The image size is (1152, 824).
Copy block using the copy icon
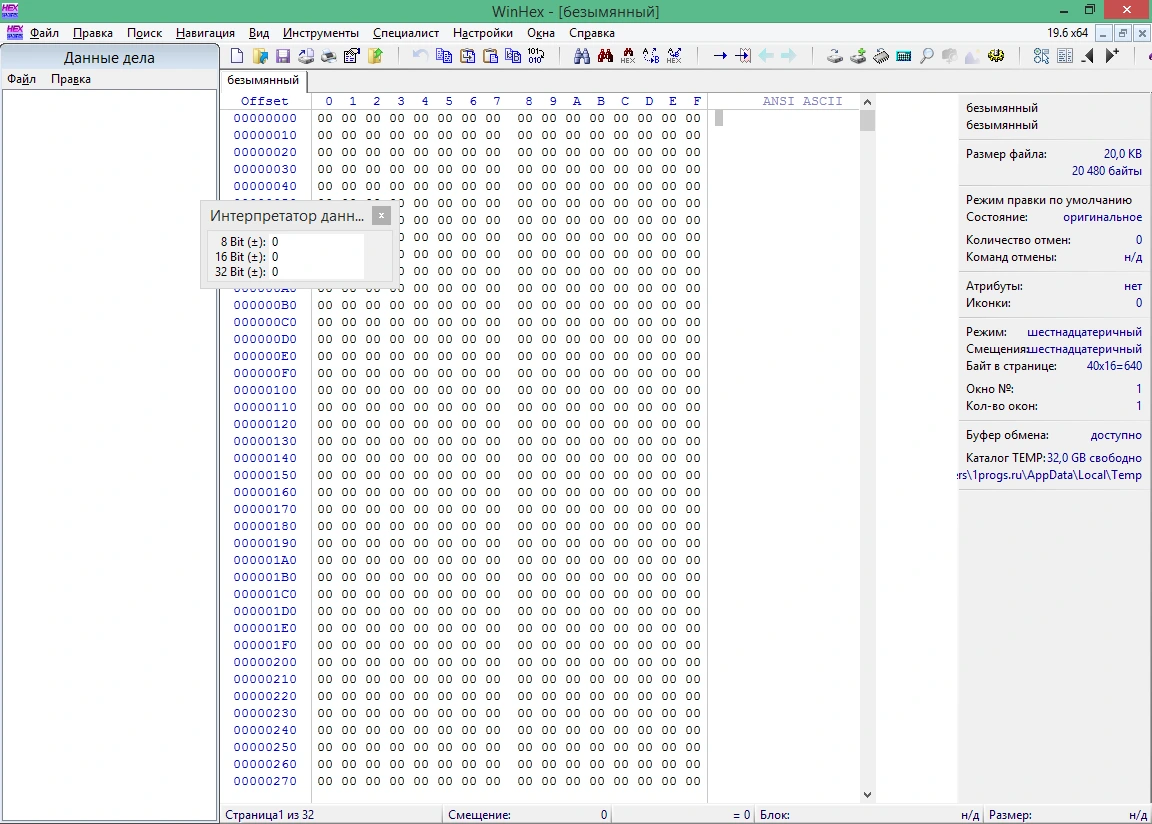444,56
